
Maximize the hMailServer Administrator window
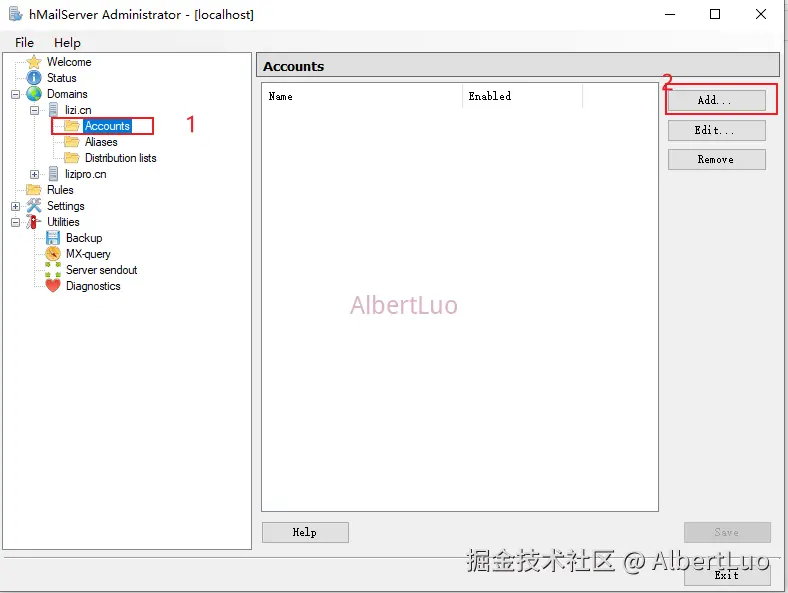point(715,14)
